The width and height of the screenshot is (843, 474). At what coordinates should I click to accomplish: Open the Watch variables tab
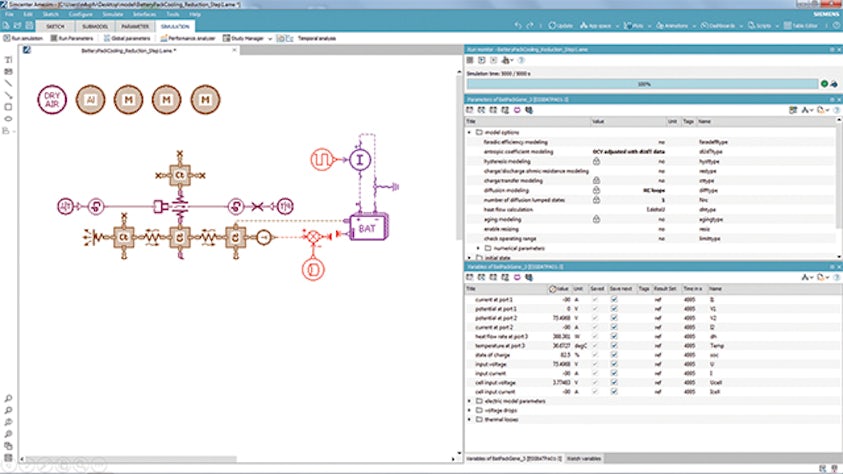pyautogui.click(x=584, y=458)
